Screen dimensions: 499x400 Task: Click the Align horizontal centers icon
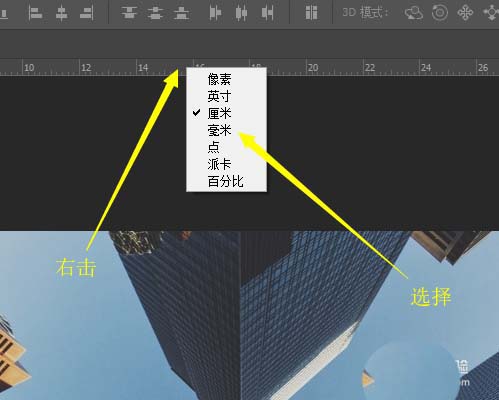click(62, 13)
